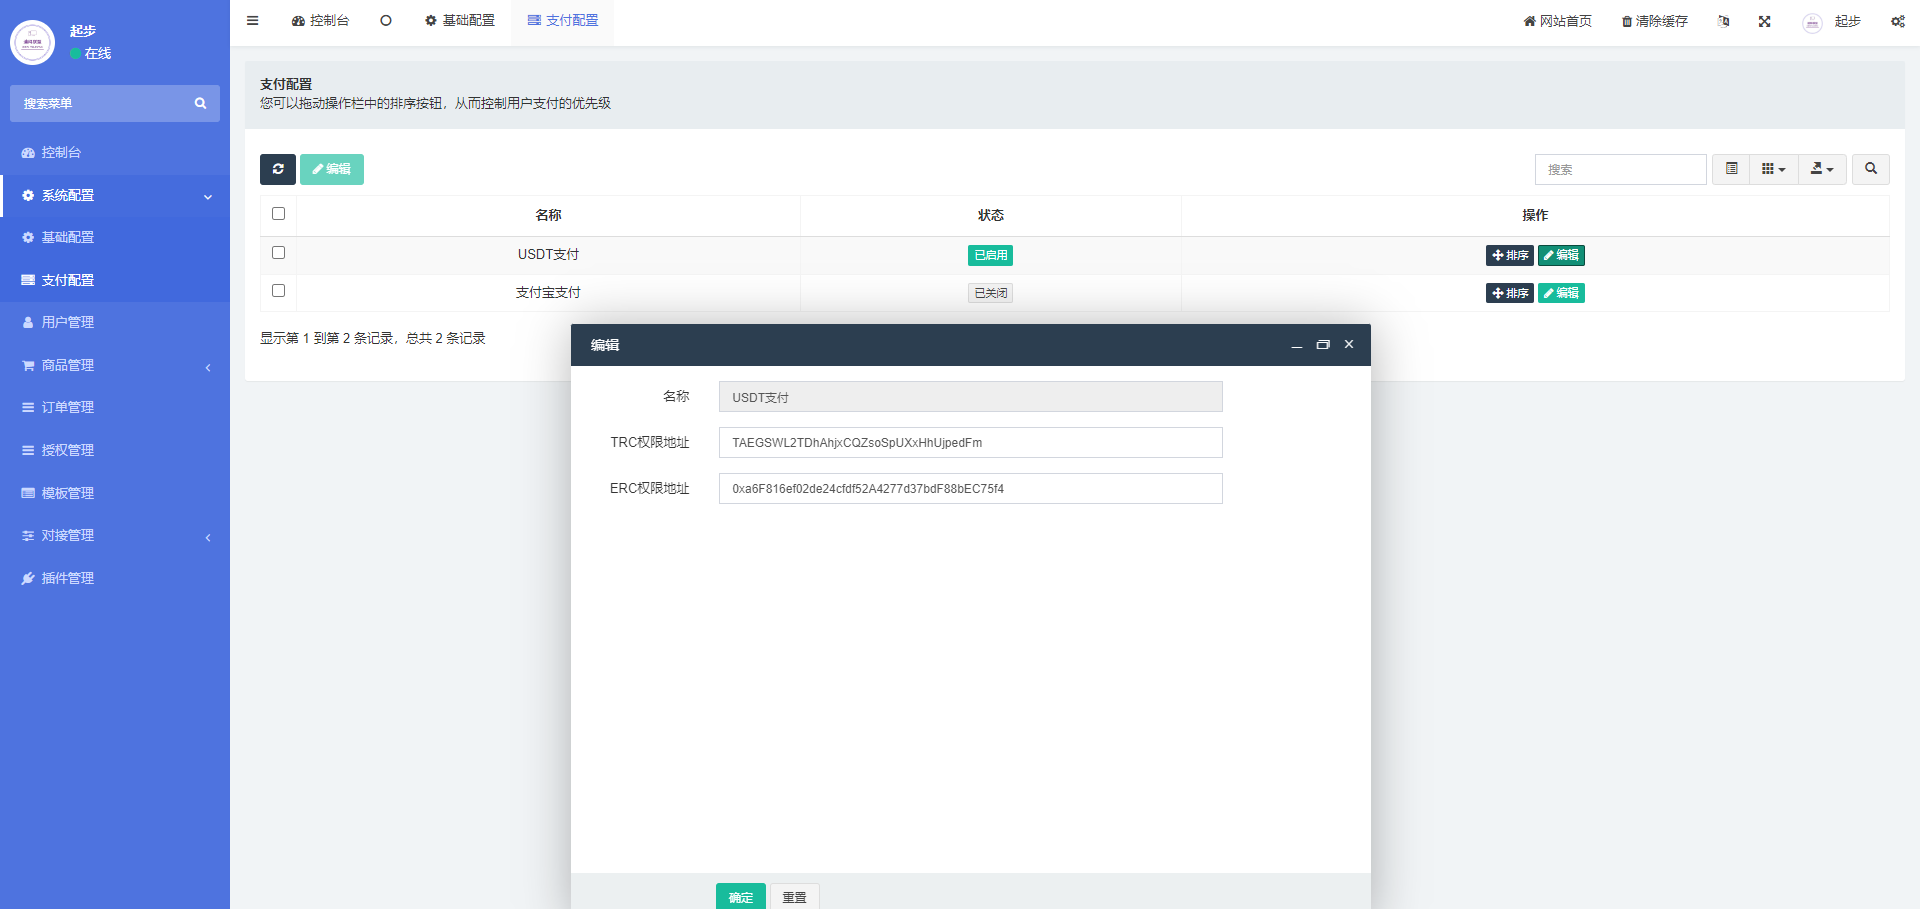
Task: Close the 编辑 dialog
Action: pos(1349,345)
